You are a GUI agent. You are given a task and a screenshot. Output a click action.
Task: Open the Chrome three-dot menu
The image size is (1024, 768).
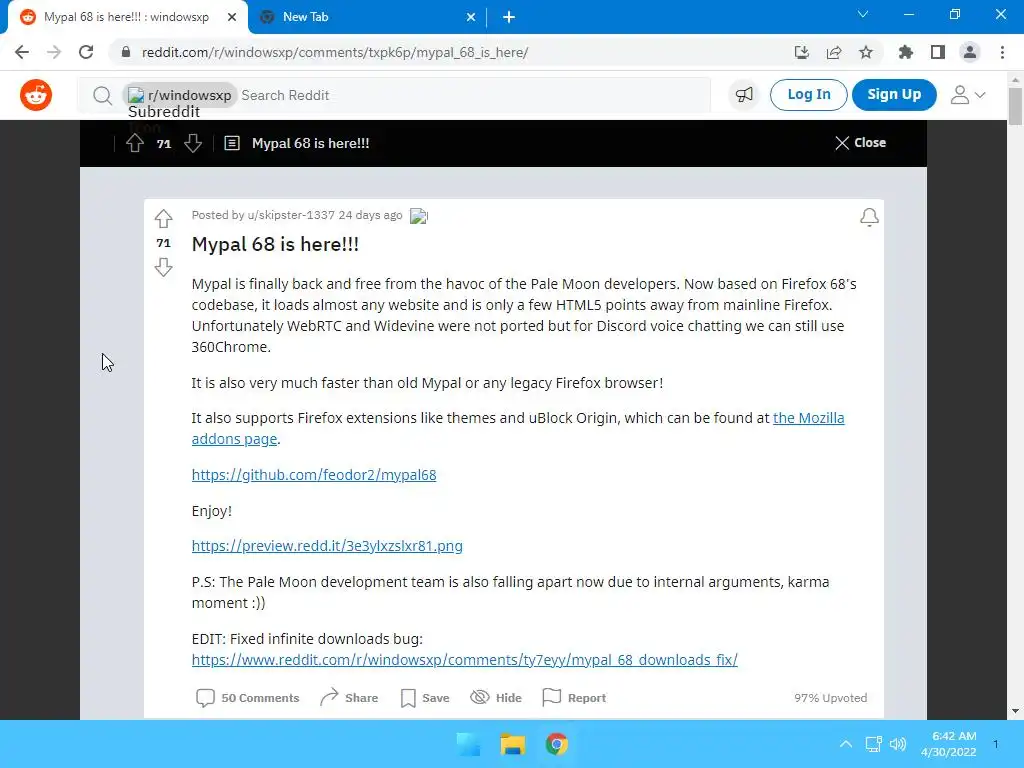click(1002, 52)
